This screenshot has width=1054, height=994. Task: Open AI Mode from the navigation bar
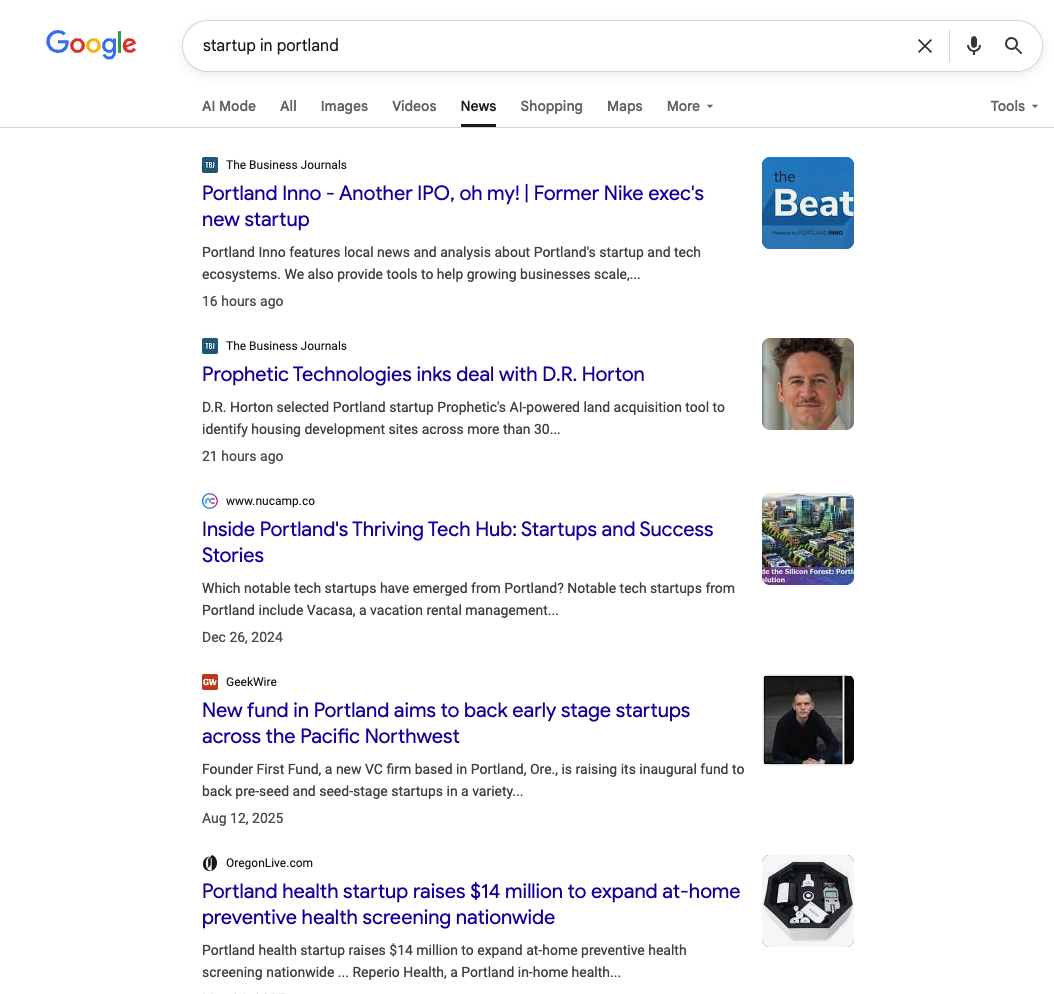(x=228, y=106)
